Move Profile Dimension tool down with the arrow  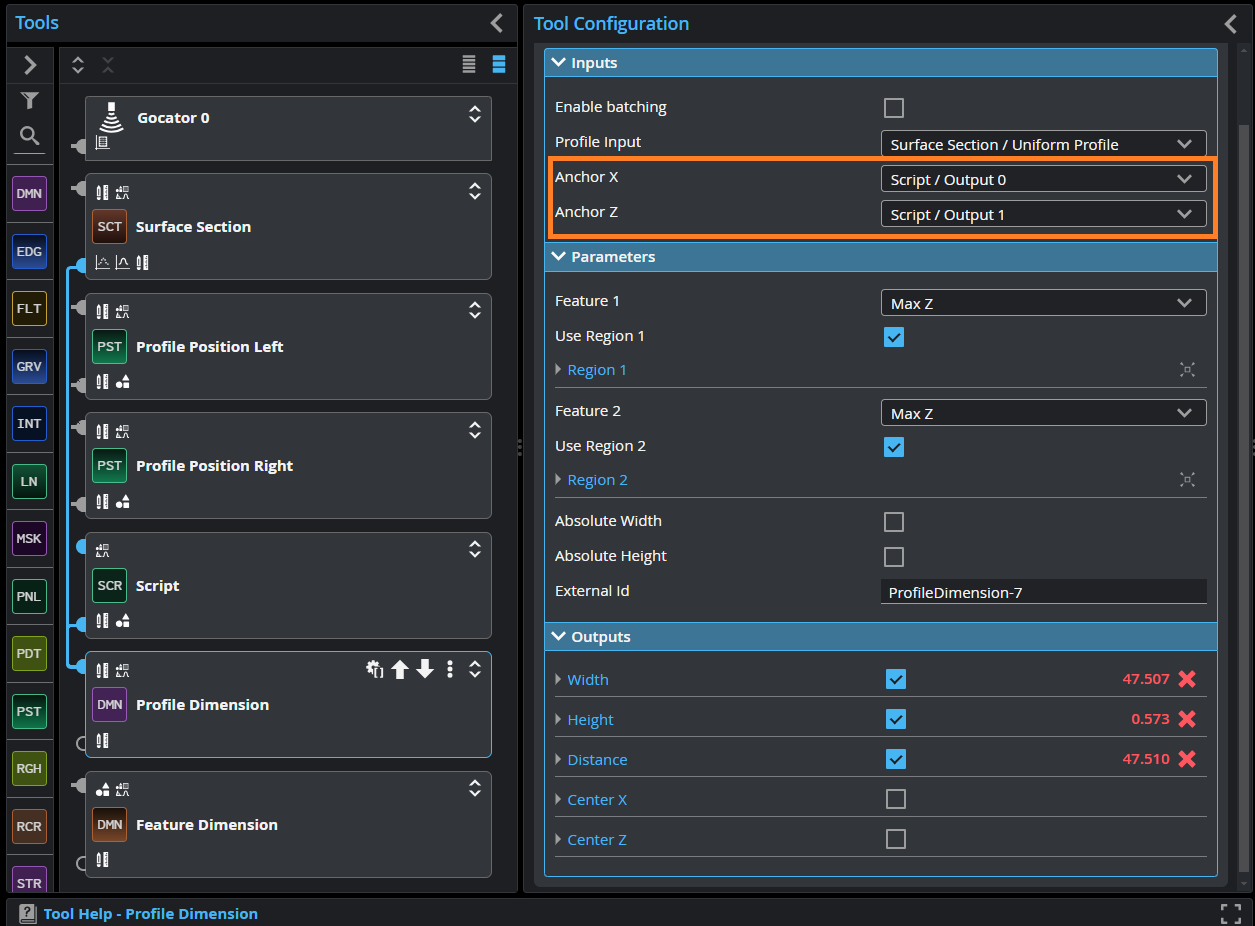pos(425,670)
